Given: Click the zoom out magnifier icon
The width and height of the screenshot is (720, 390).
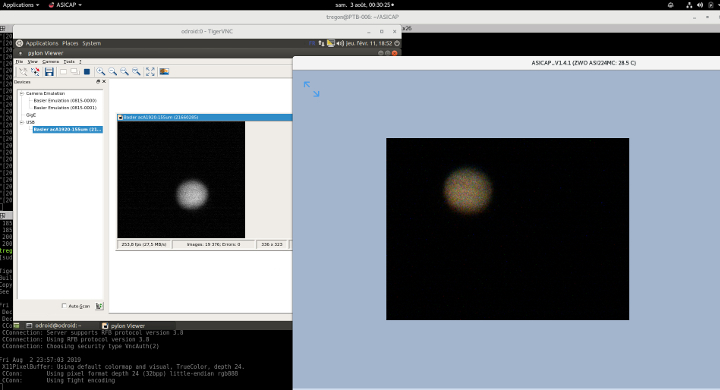Looking at the screenshot, I should (x=112, y=72).
